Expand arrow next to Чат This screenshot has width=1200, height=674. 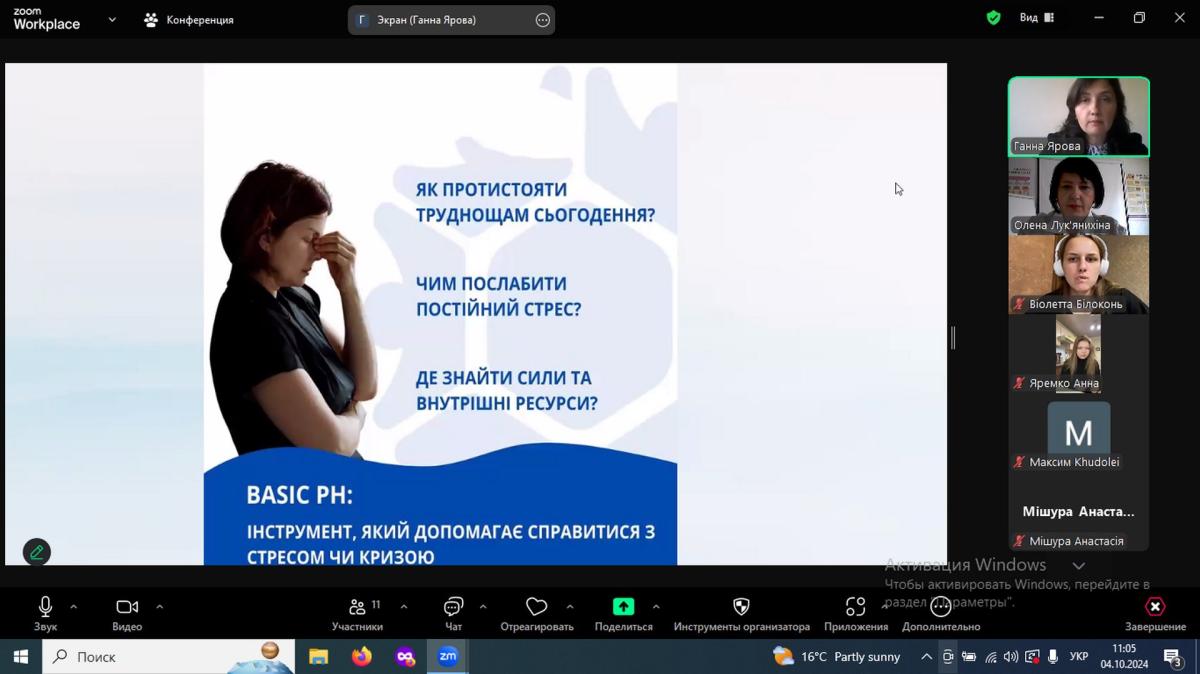click(x=483, y=607)
